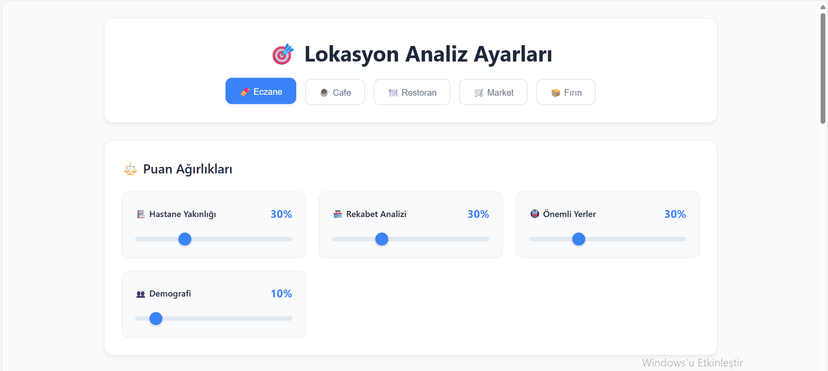
Task: Click the shopping cart icon on the Market button
Action: 478,92
